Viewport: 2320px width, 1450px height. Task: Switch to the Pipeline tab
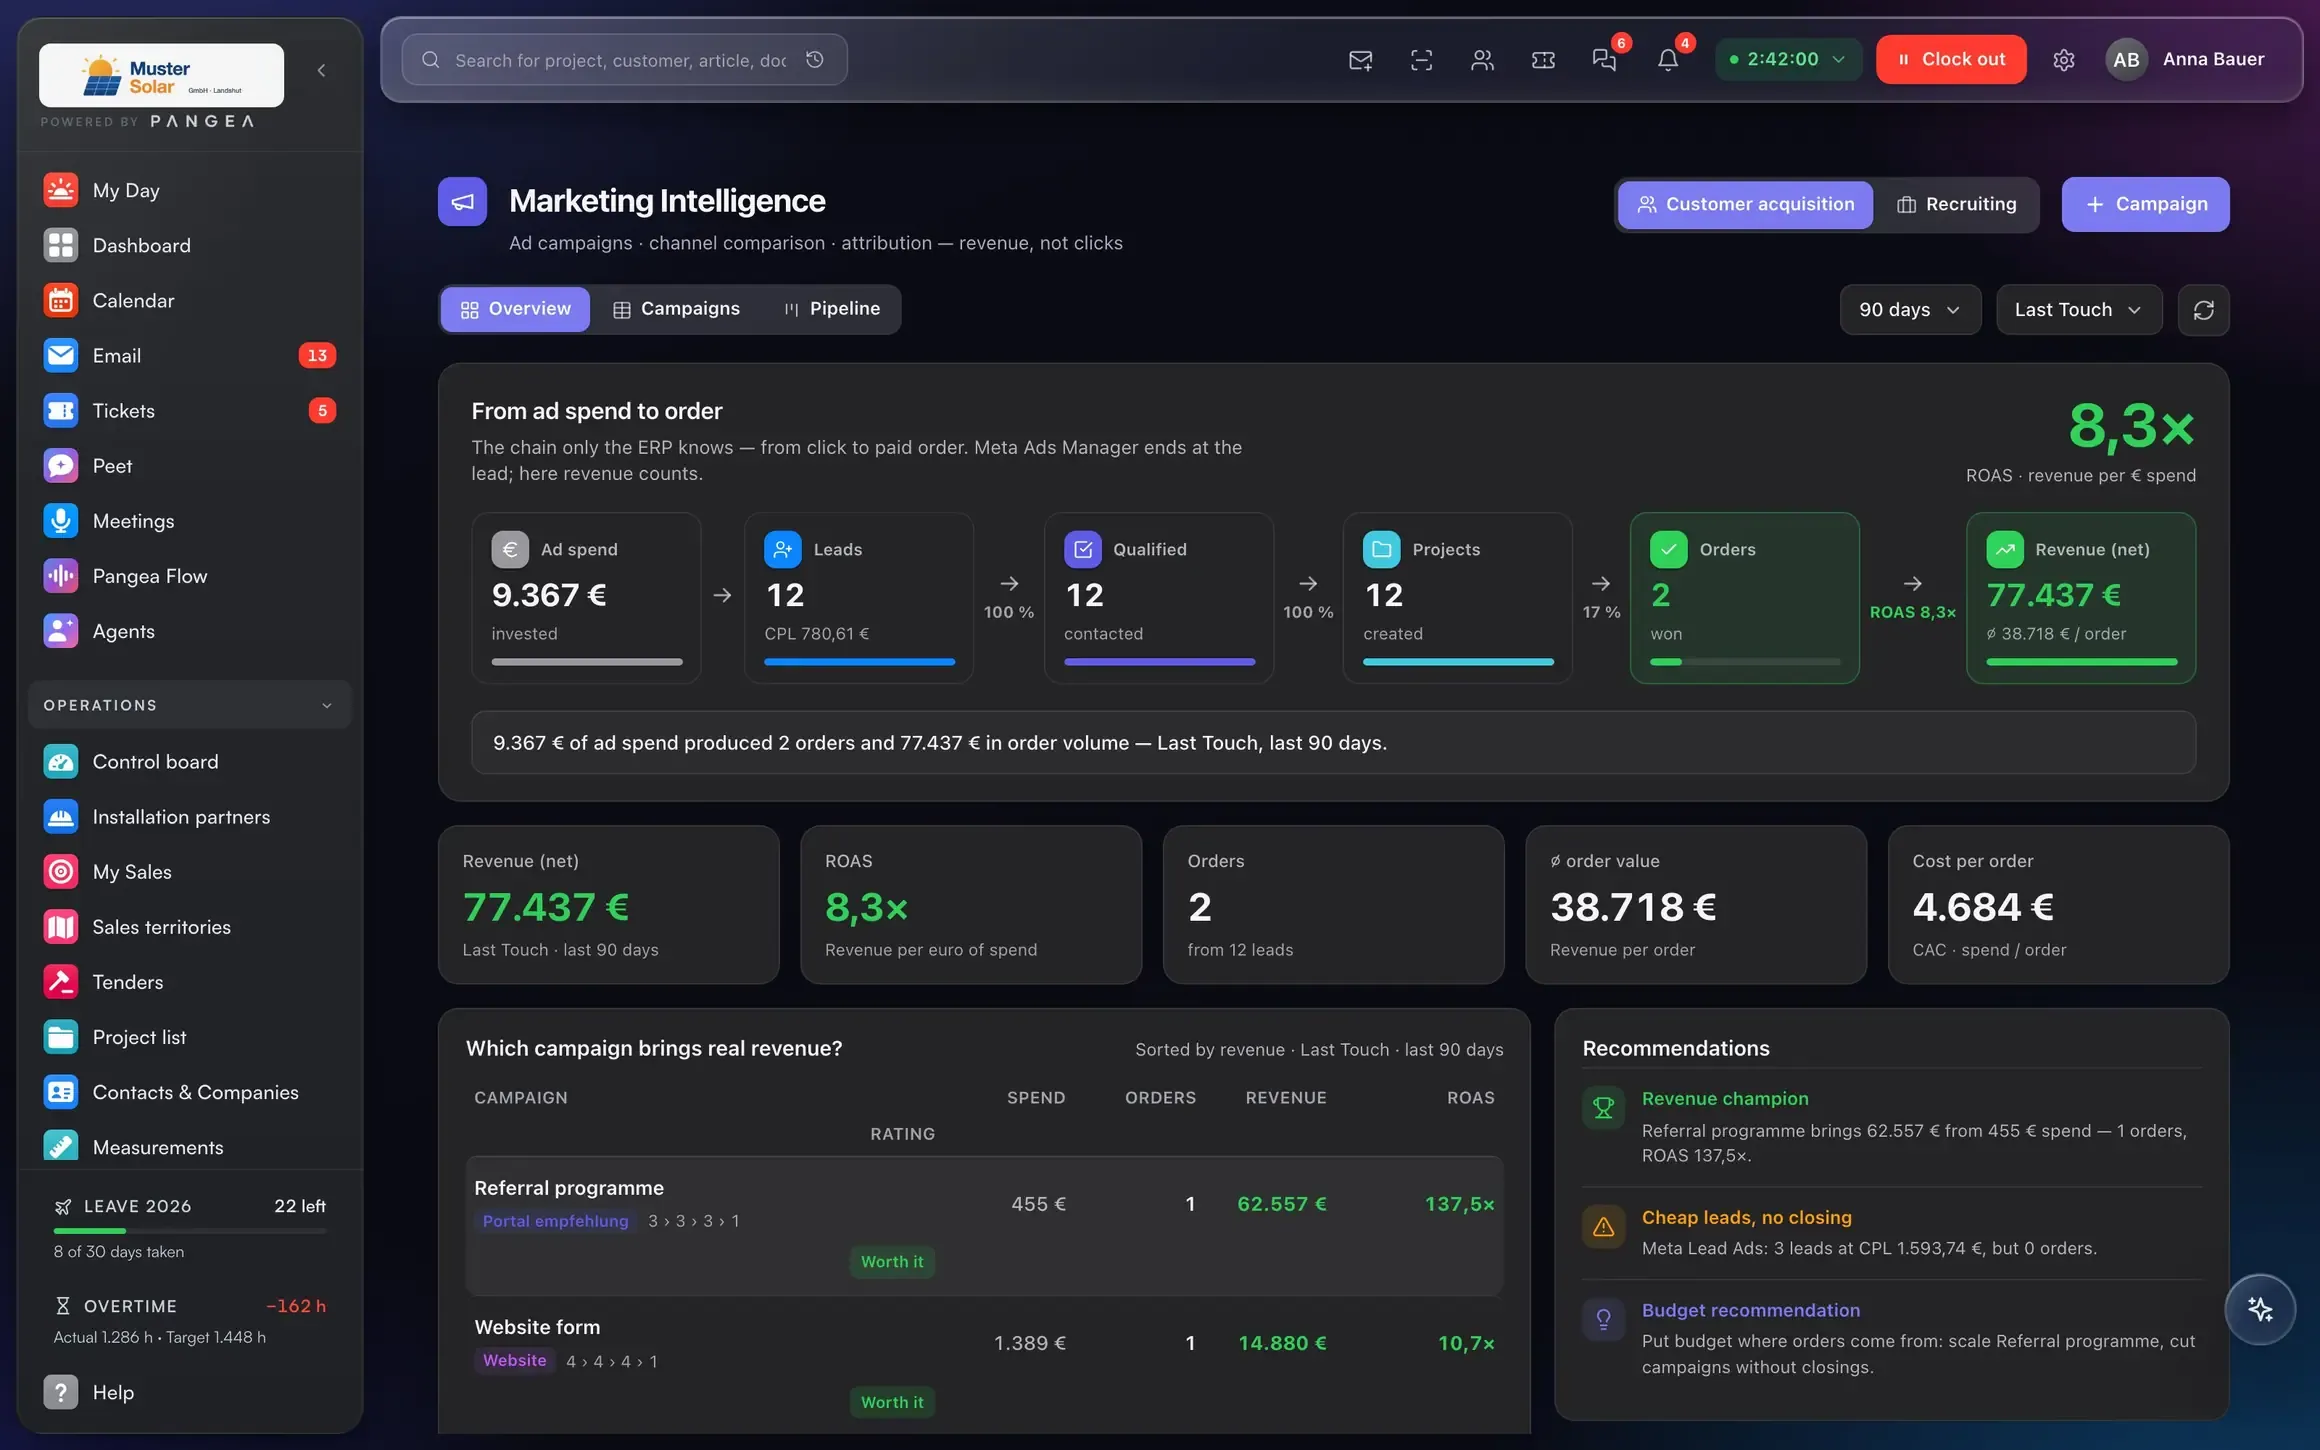point(831,309)
